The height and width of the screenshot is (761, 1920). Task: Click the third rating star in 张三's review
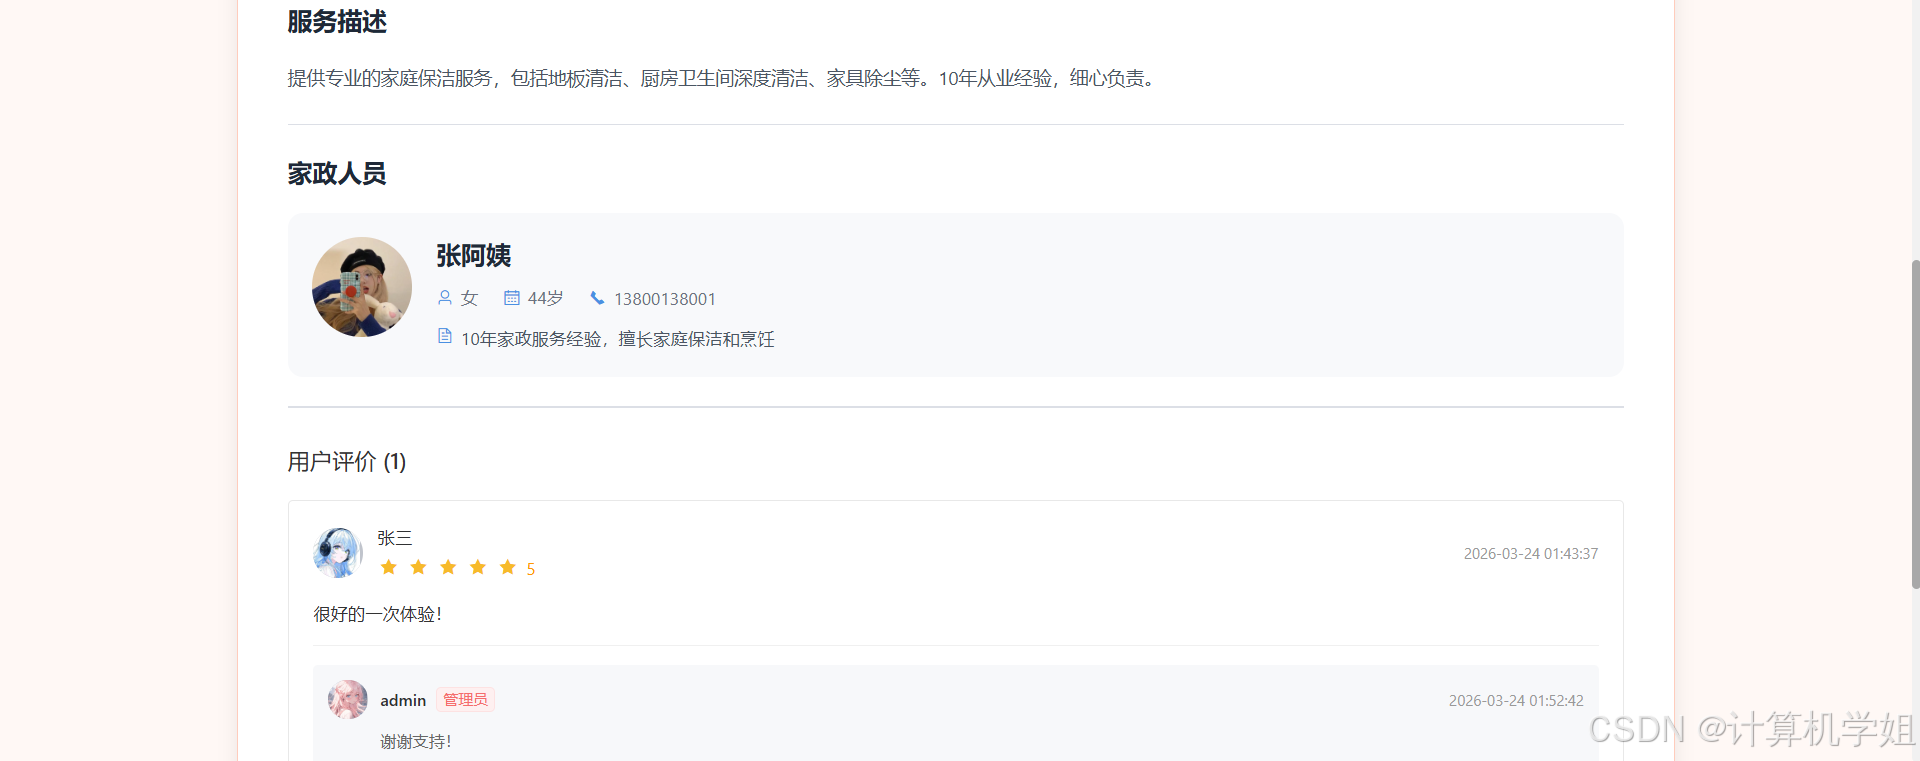[x=448, y=568]
